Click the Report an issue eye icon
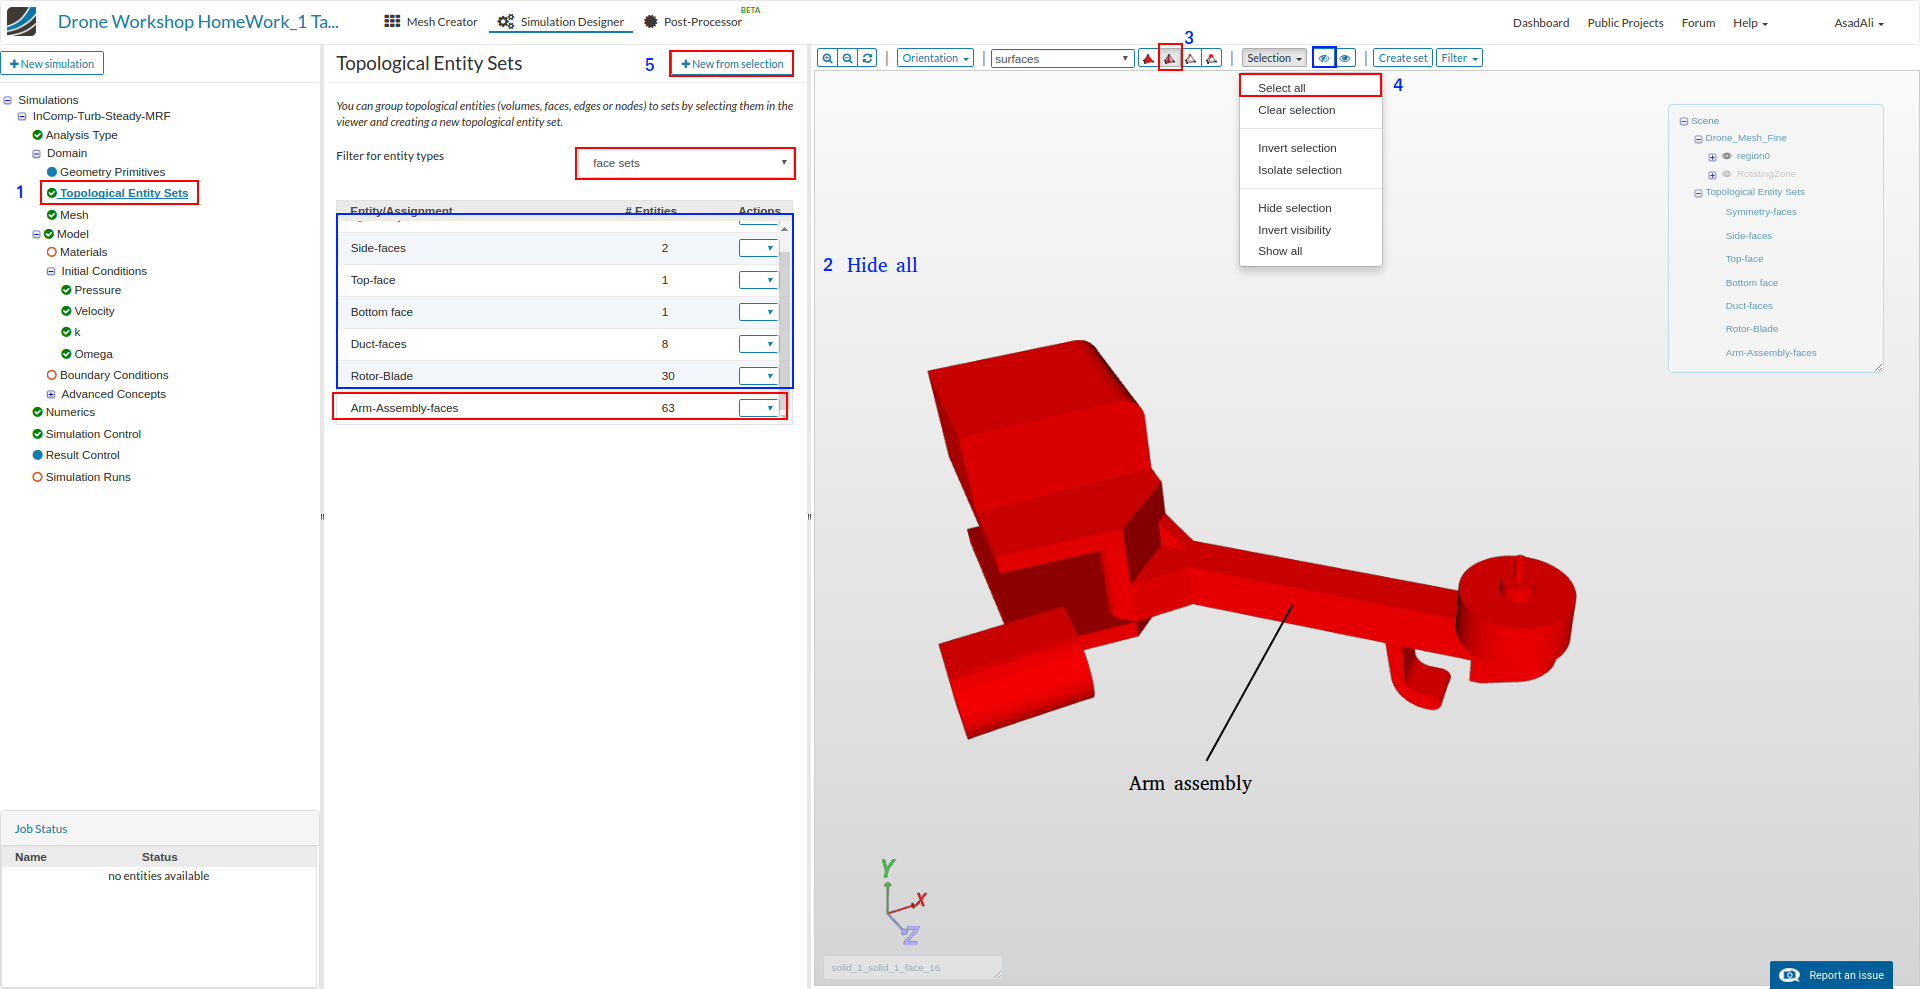This screenshot has height=989, width=1920. click(1790, 975)
